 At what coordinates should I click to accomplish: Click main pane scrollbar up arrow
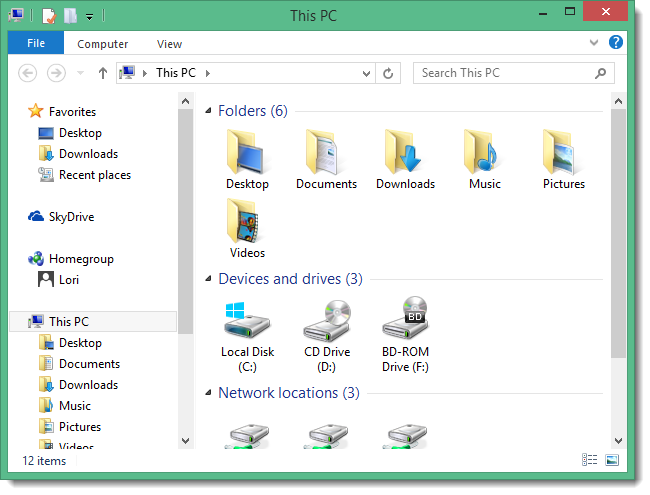click(618, 101)
